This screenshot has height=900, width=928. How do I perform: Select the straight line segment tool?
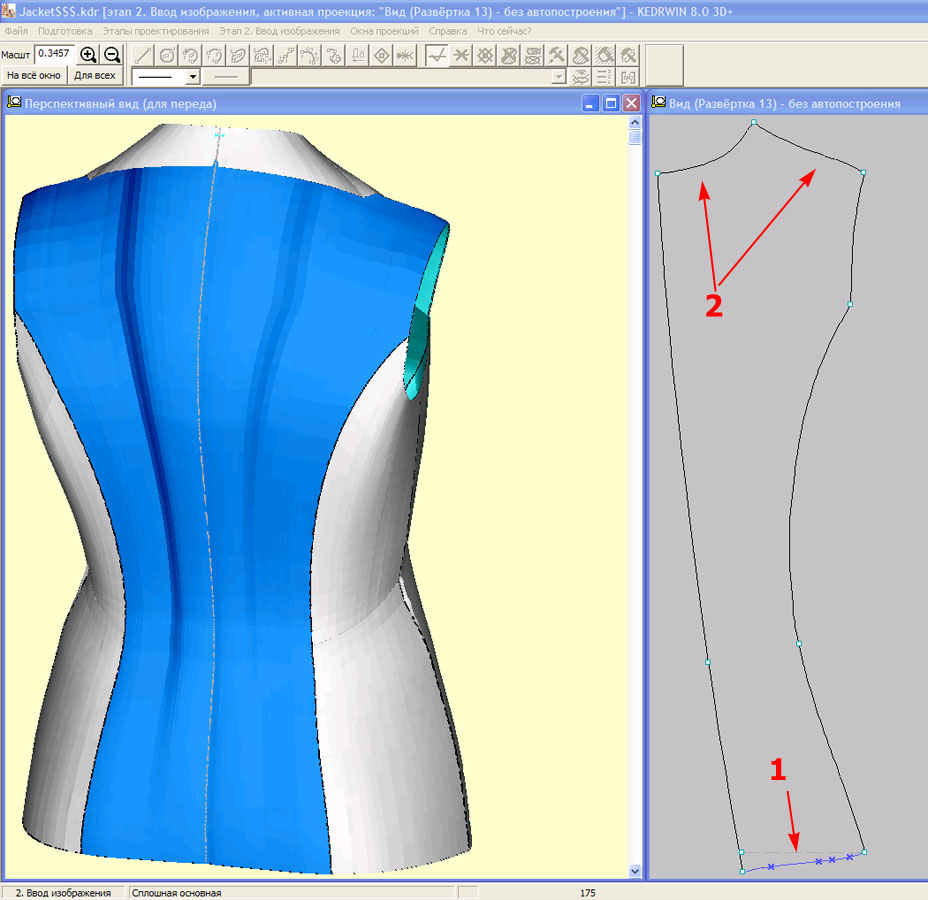pos(143,55)
